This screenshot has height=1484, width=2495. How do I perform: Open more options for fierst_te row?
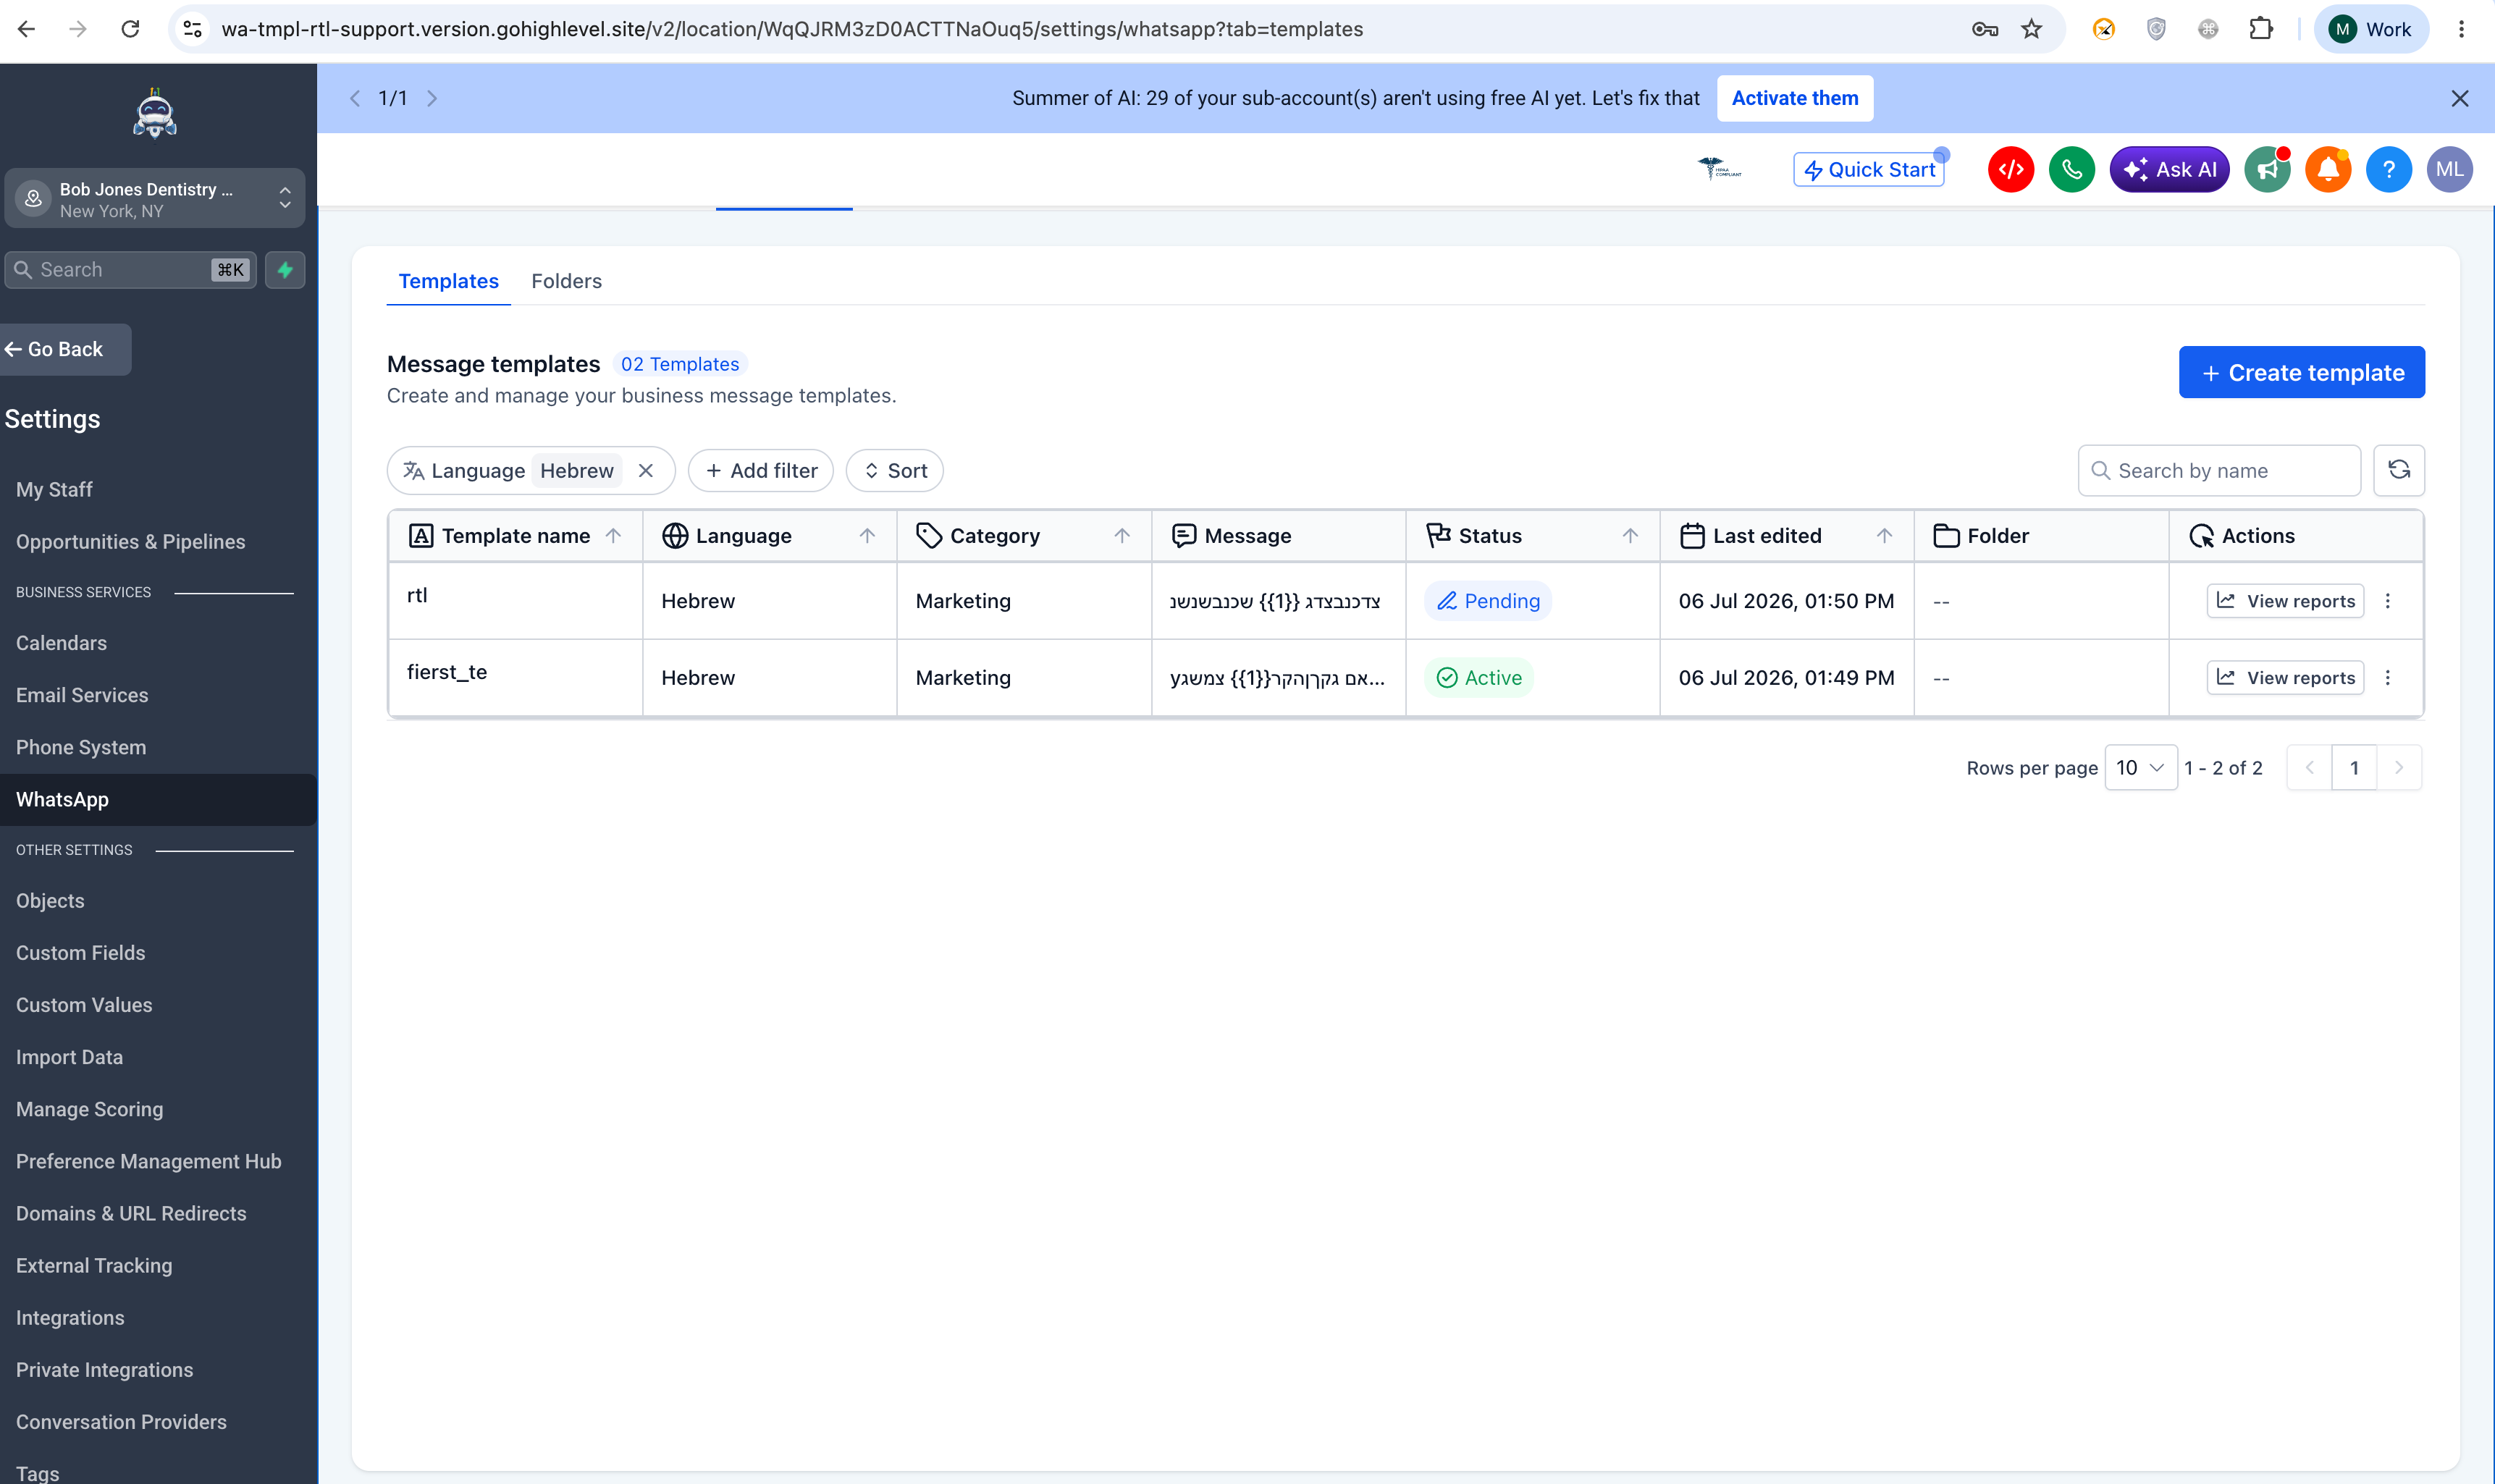click(x=2388, y=678)
